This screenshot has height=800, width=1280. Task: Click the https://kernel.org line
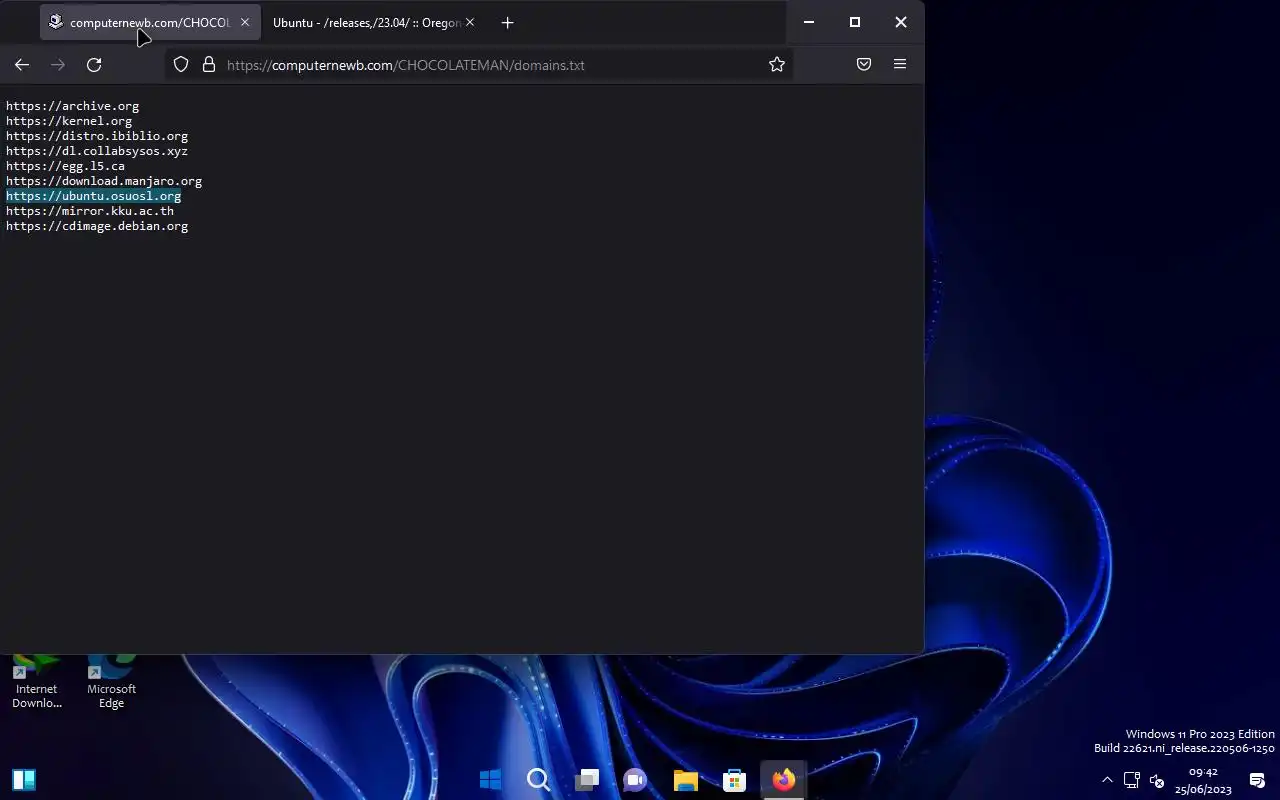point(69,121)
